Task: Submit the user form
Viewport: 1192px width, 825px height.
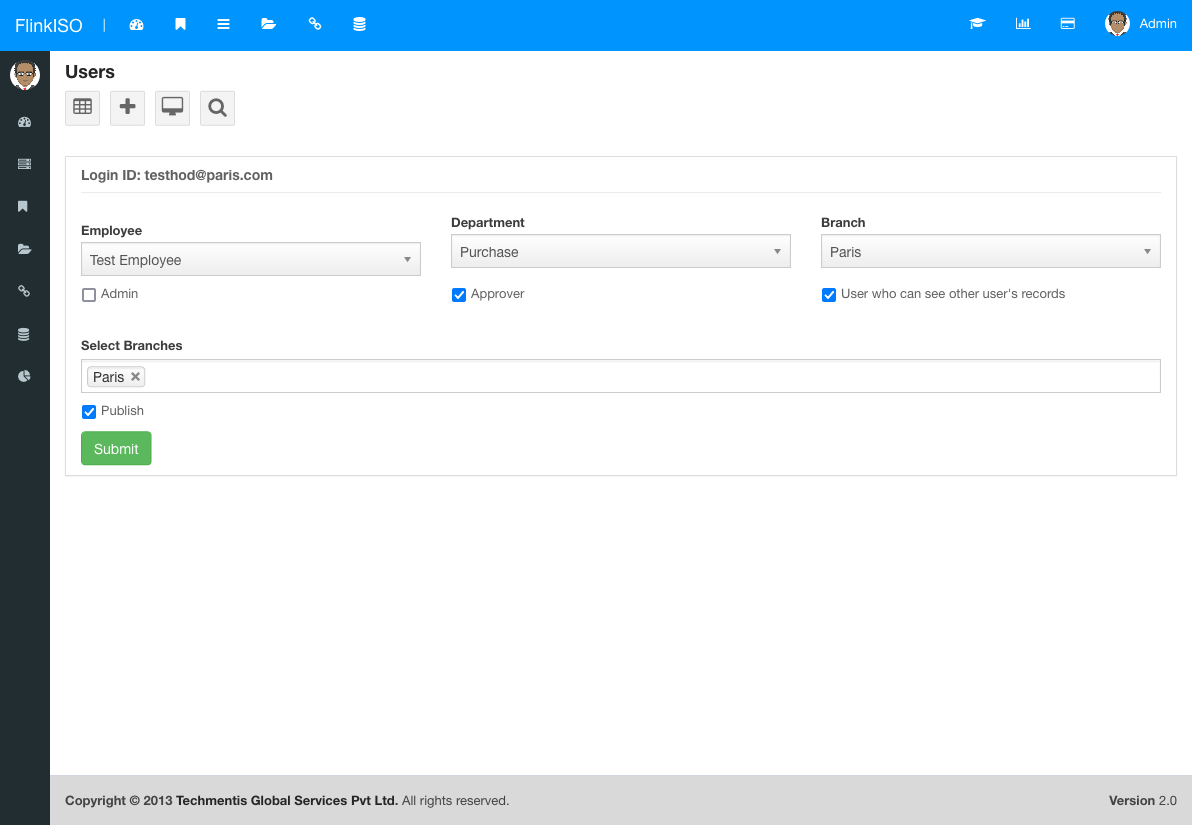Action: coord(116,449)
